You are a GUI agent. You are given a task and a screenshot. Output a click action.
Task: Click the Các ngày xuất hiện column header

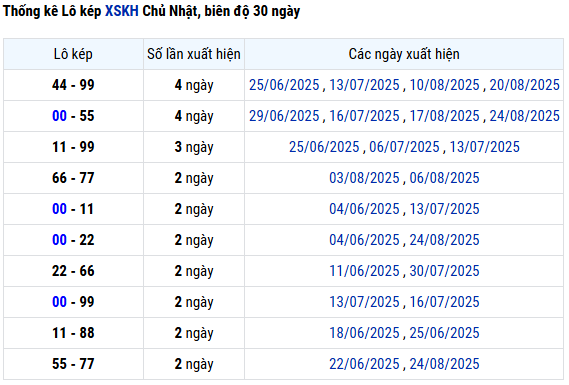tap(404, 54)
